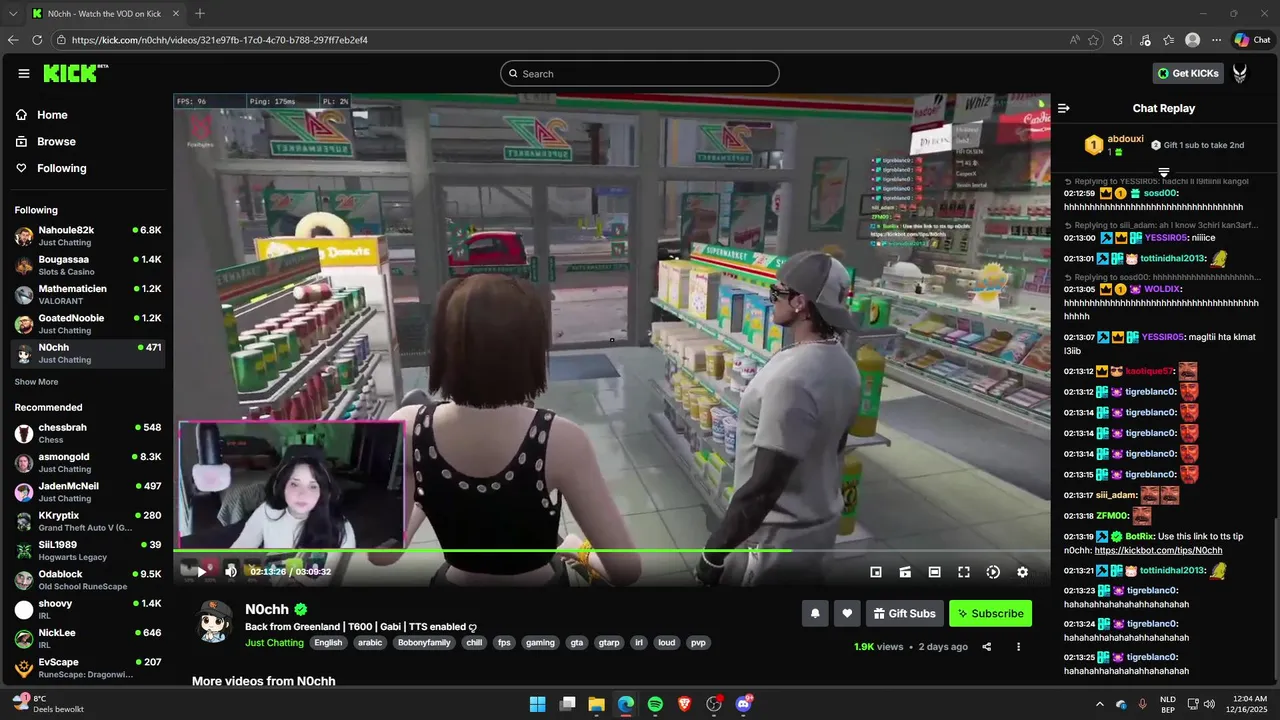This screenshot has width=1280, height=720.
Task: Click the Just Chatting category link
Action: [x=274, y=643]
